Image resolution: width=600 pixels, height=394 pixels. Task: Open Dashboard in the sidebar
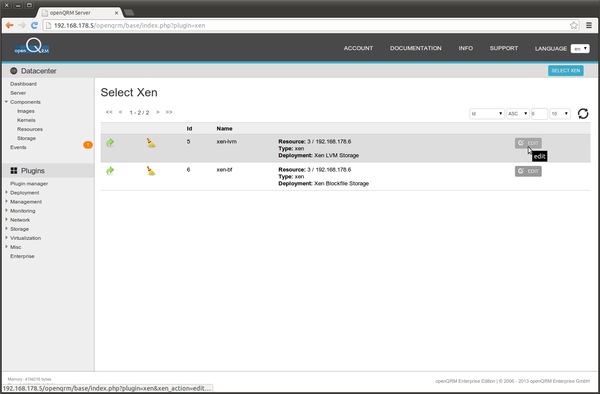click(x=23, y=84)
